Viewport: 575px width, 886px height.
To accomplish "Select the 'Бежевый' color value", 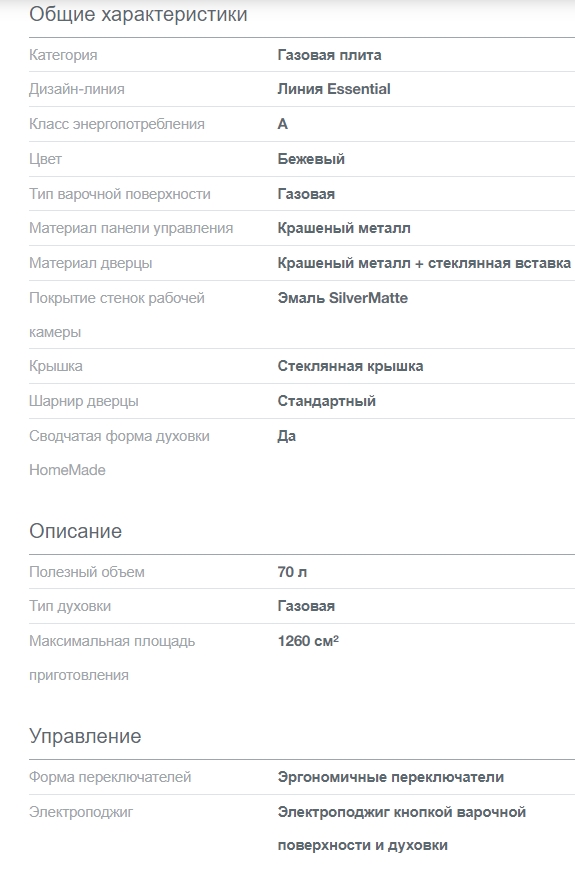I will 311,159.
